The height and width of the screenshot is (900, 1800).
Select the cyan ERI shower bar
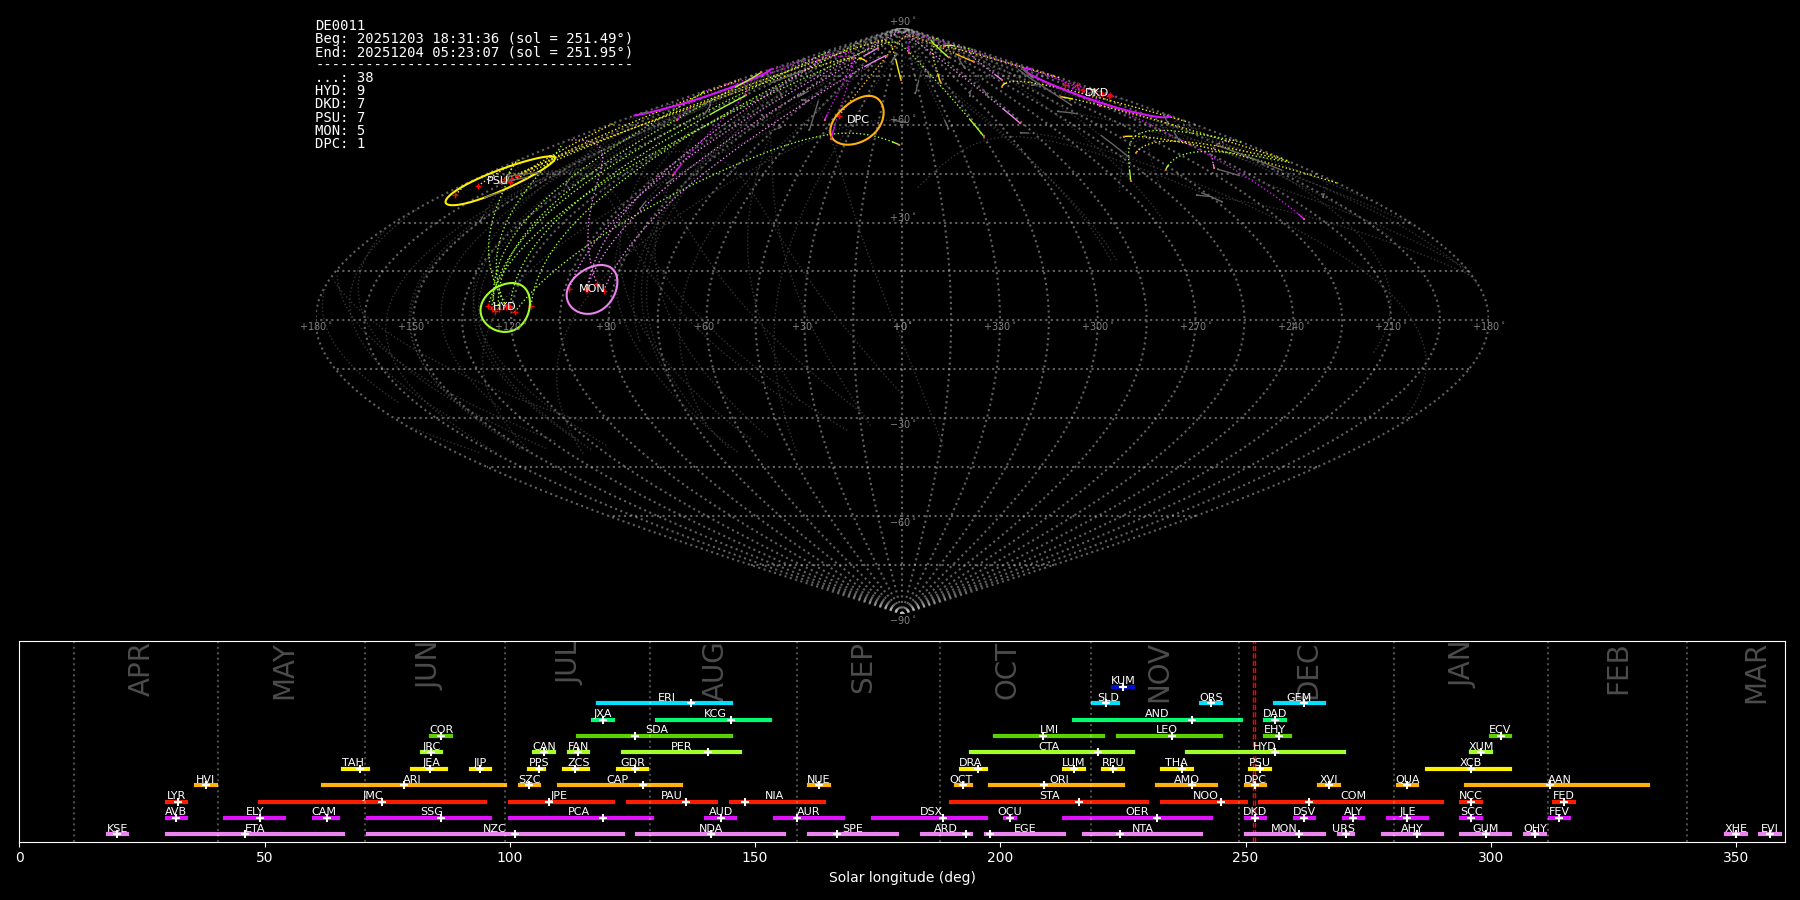(664, 703)
